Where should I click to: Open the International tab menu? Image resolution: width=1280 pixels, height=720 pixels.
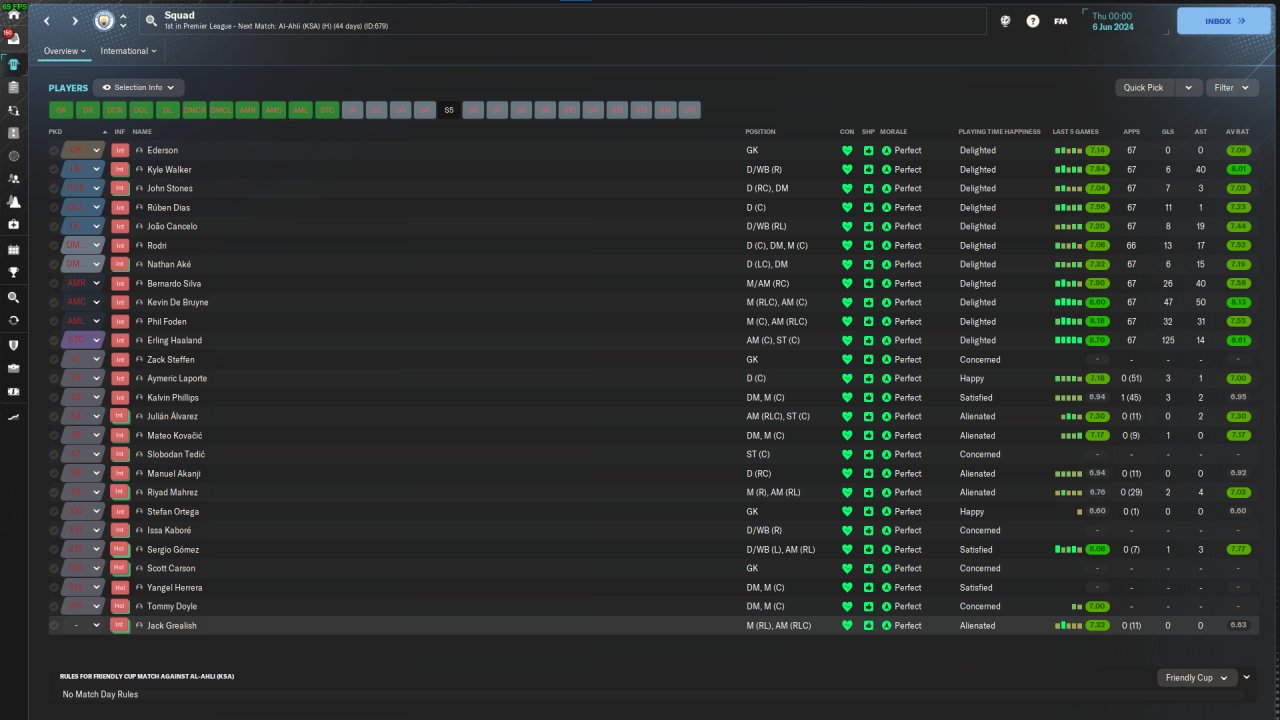tap(129, 51)
